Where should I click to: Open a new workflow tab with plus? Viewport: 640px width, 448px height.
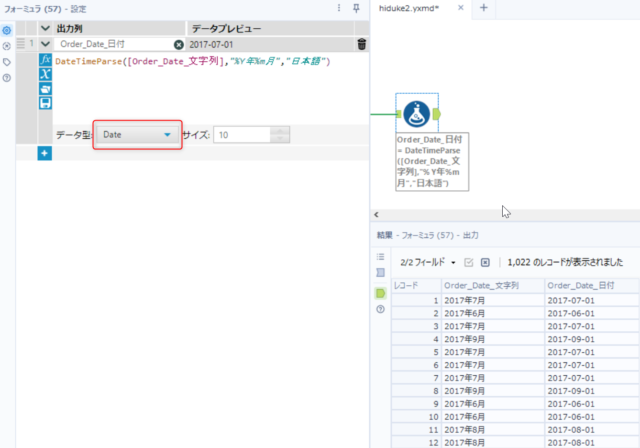484,8
